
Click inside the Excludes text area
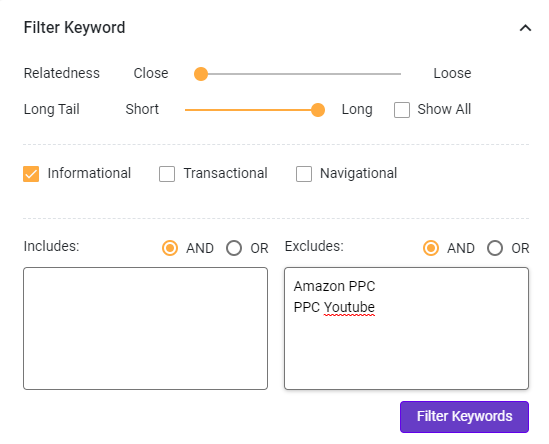[406, 328]
